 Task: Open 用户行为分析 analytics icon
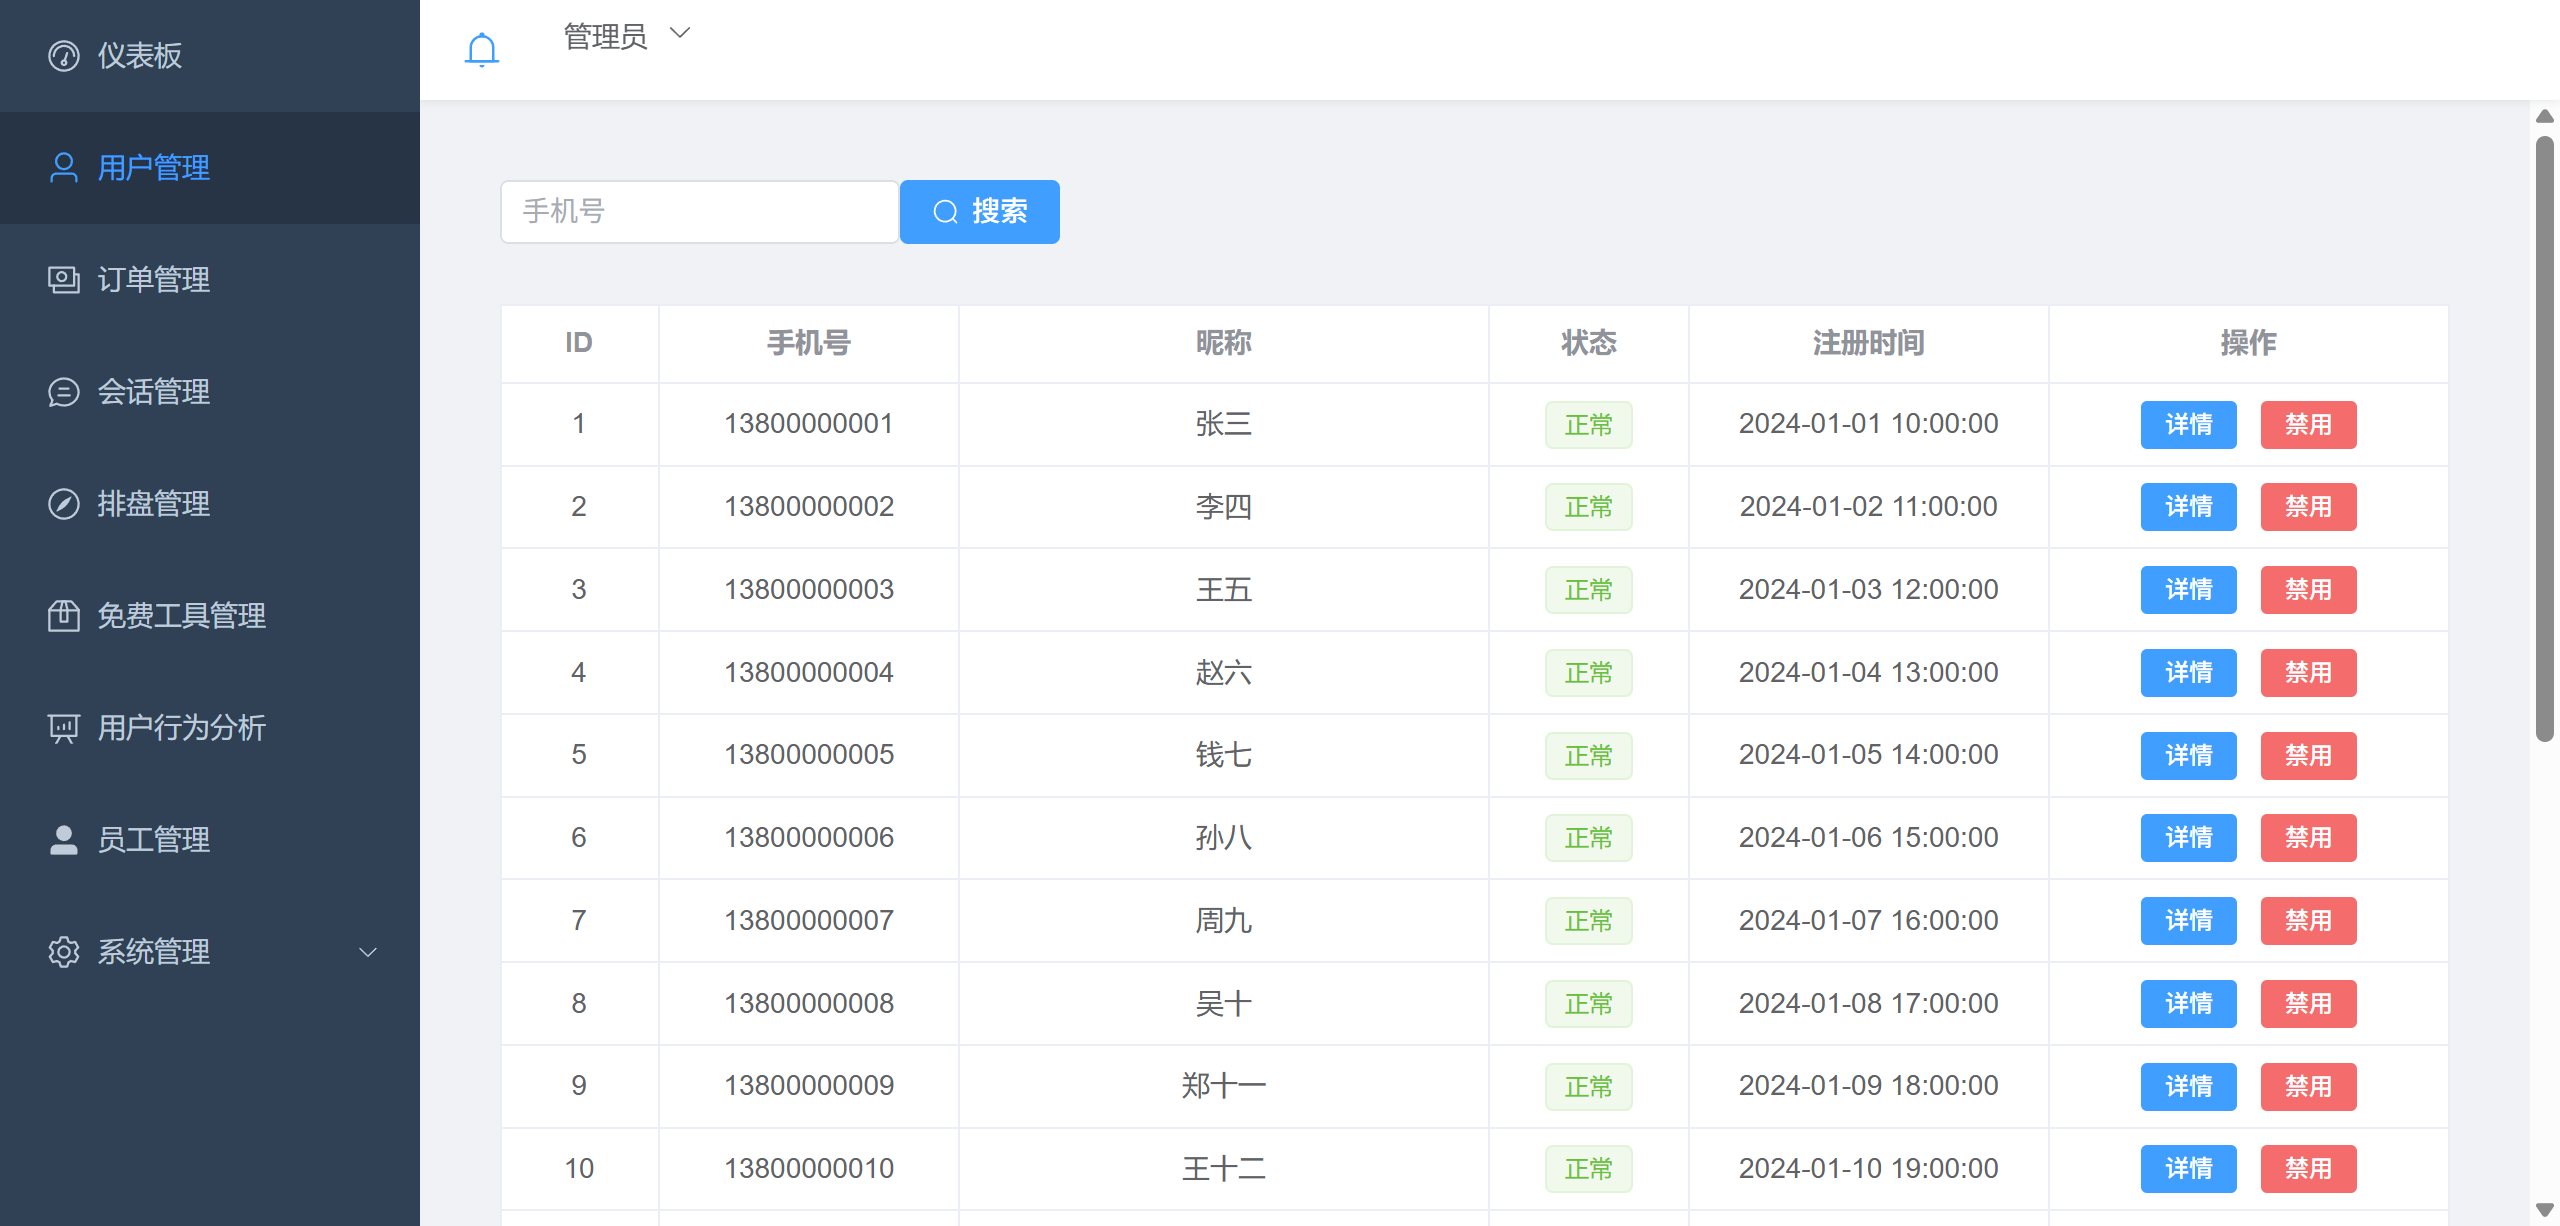(x=63, y=728)
